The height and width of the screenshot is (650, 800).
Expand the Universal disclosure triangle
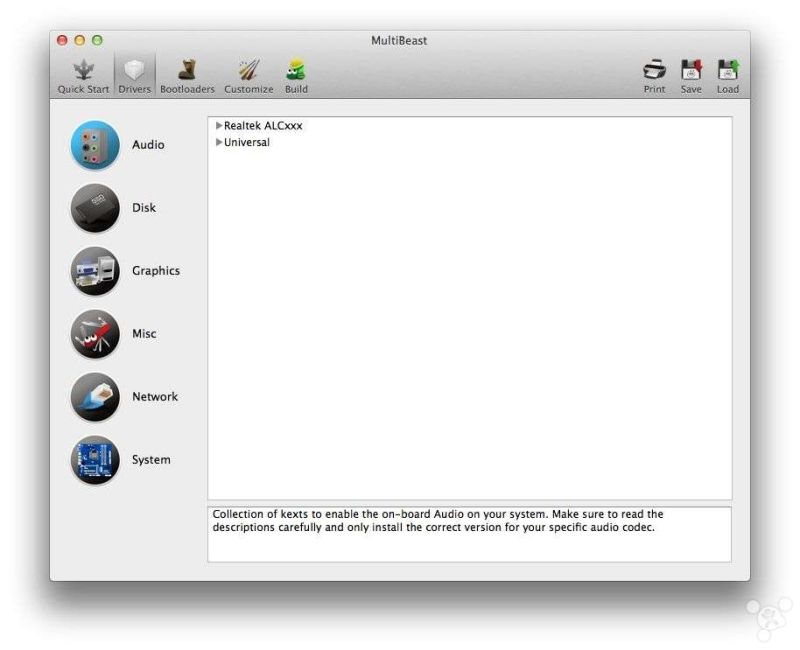219,142
